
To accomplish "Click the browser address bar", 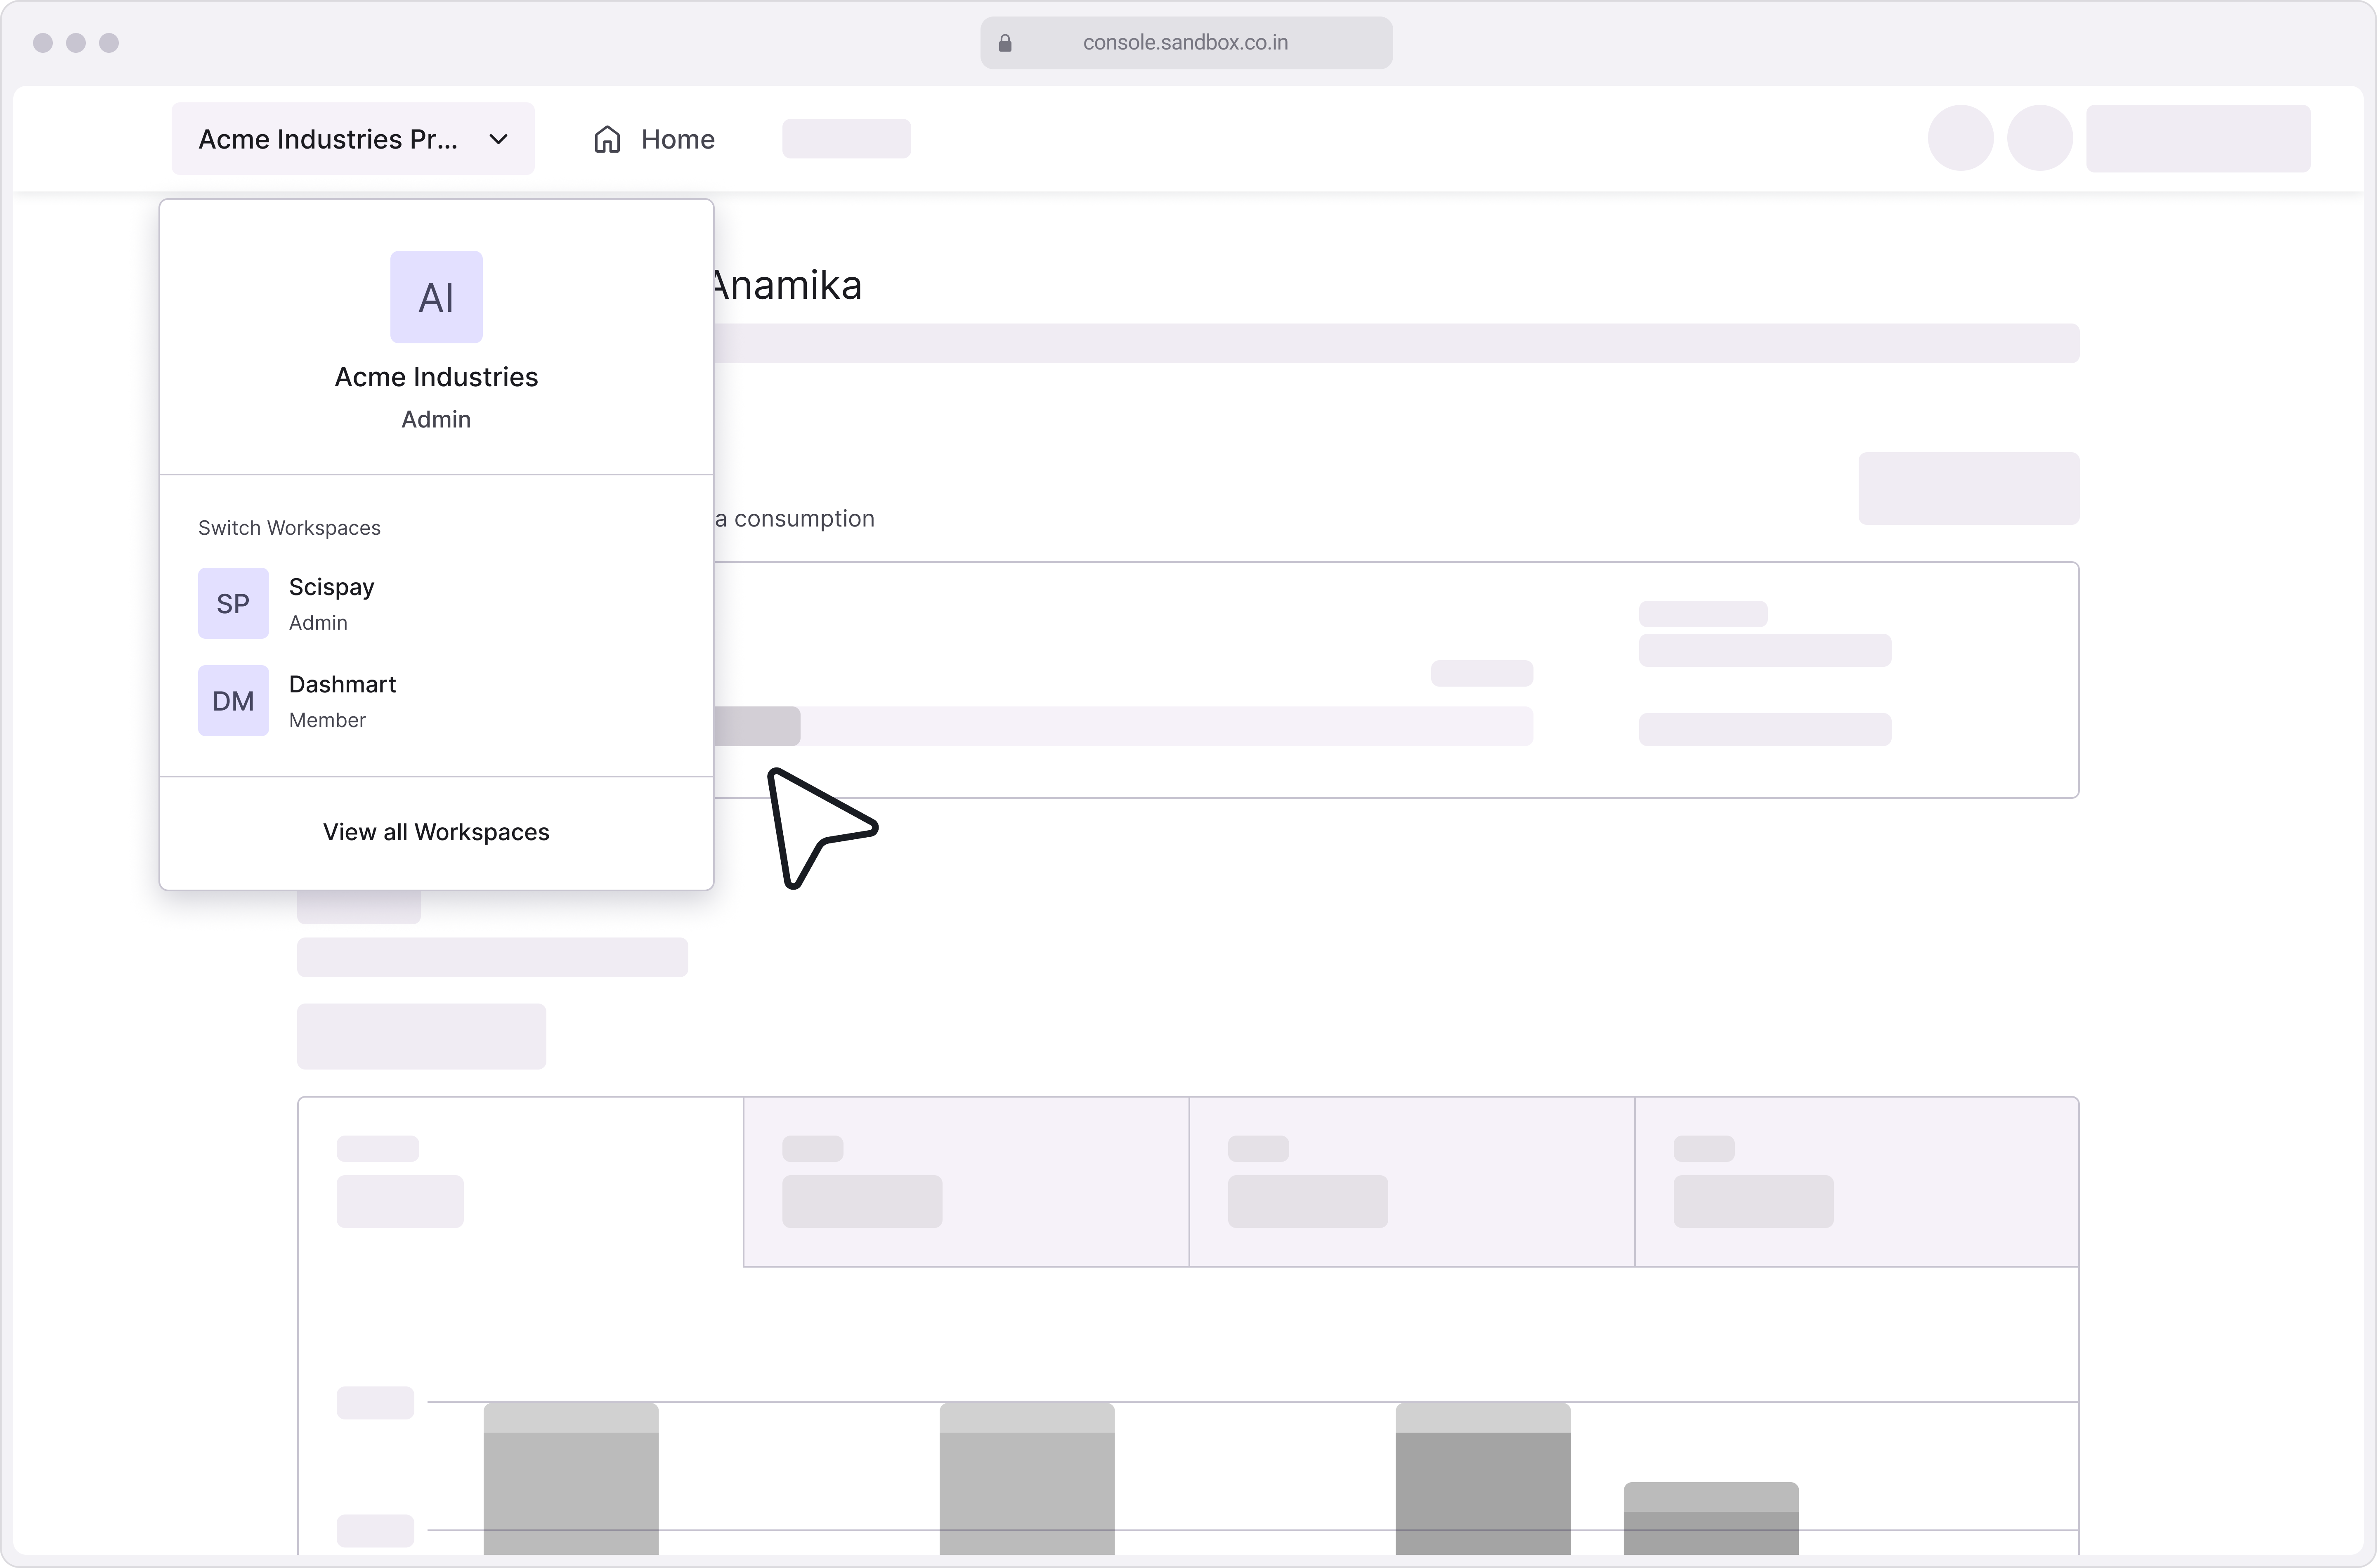I will click(x=1186, y=43).
